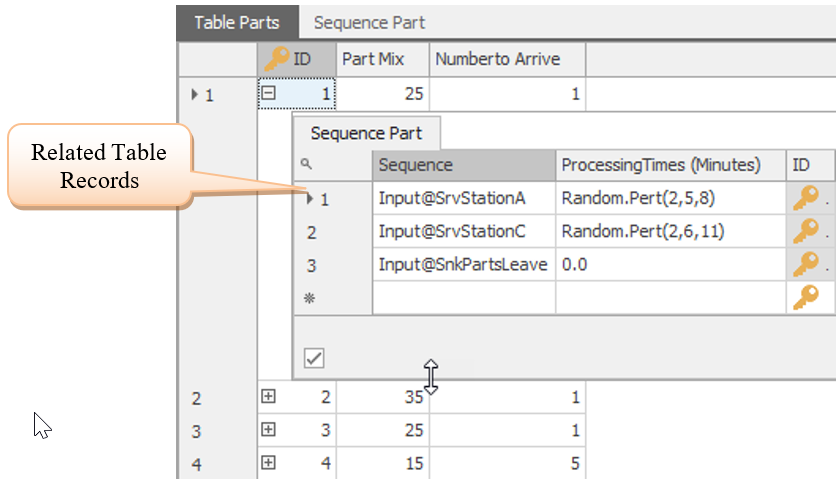Select row header 4 of Table Parts
The image size is (837, 479).
tap(218, 463)
